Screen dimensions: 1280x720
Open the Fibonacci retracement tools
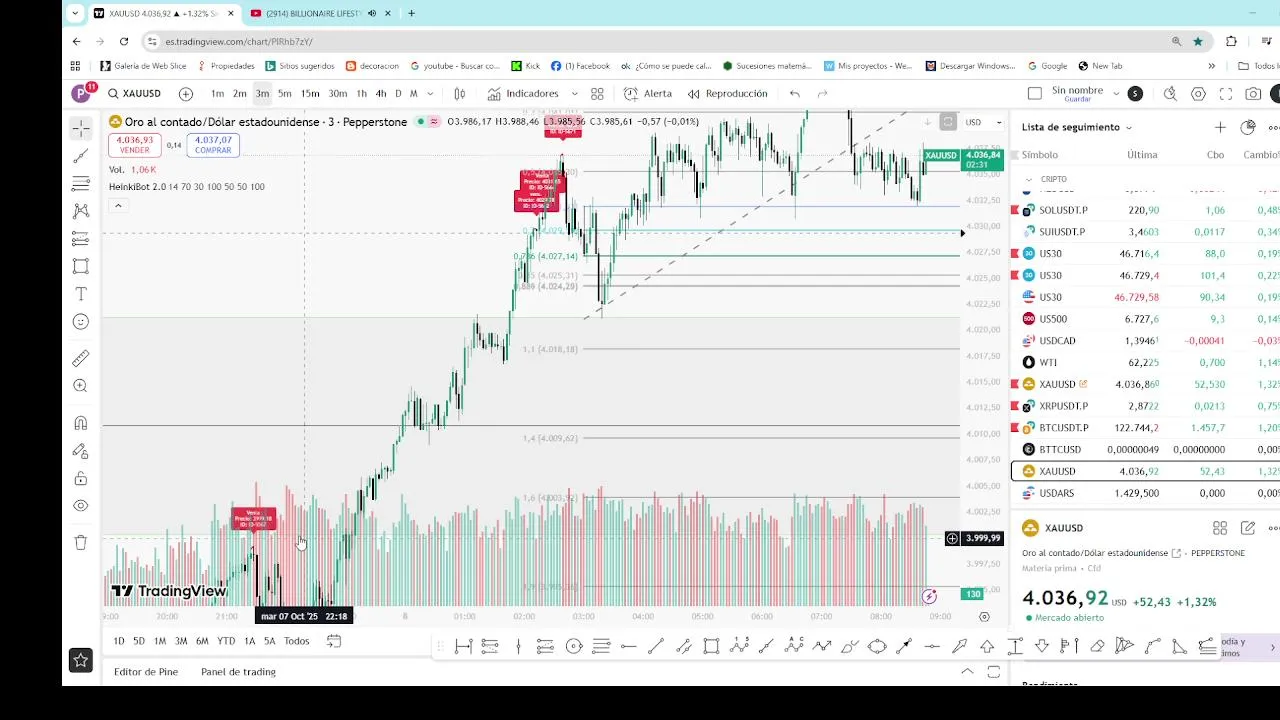(81, 184)
